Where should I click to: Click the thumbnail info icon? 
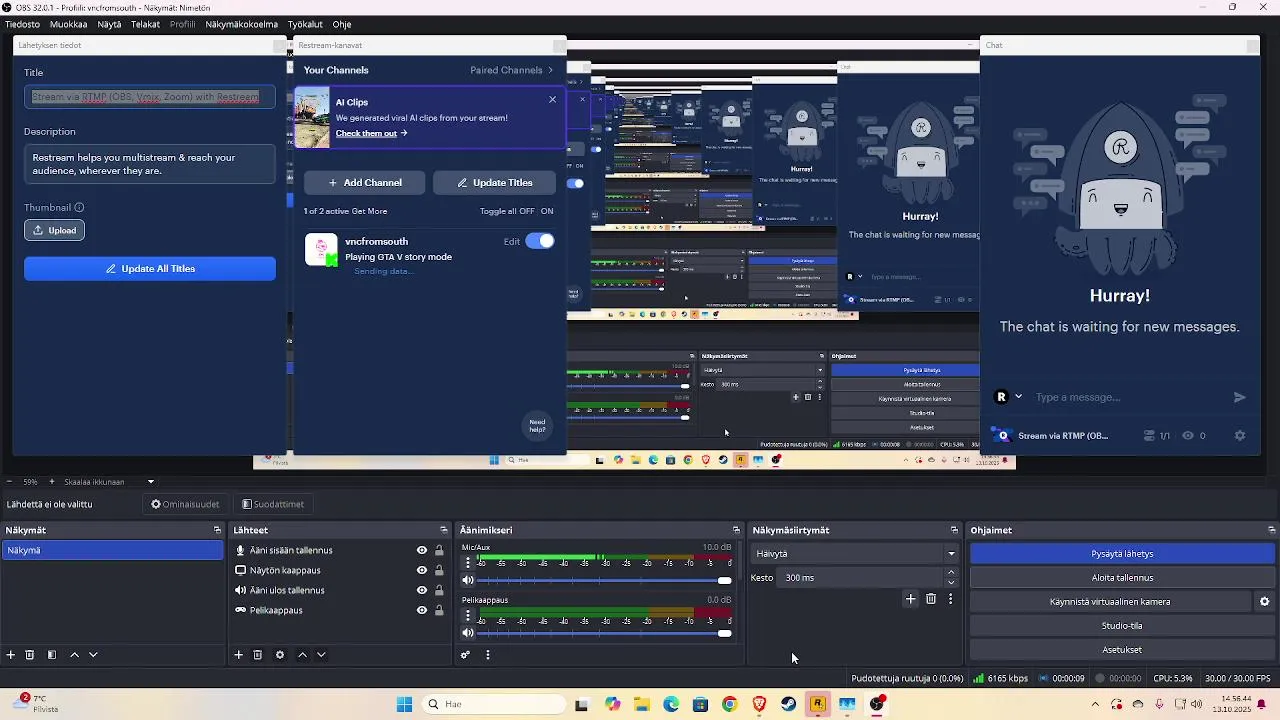click(x=79, y=208)
